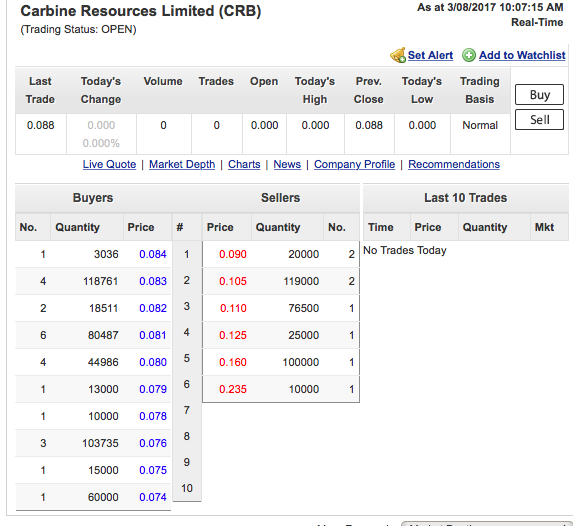Select seller price 0.160
The width and height of the screenshot is (573, 526).
[233, 362]
